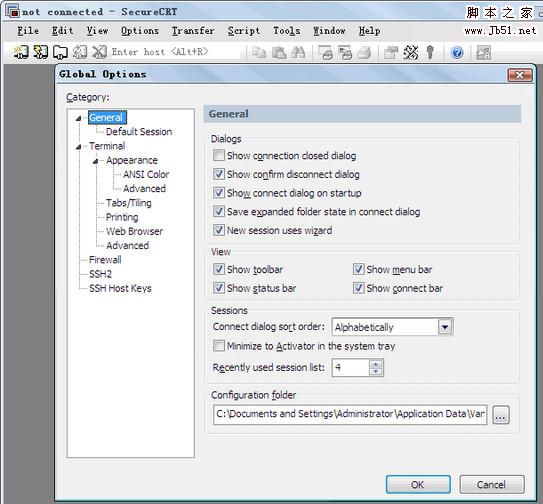Click the public key icon

pos(430,53)
